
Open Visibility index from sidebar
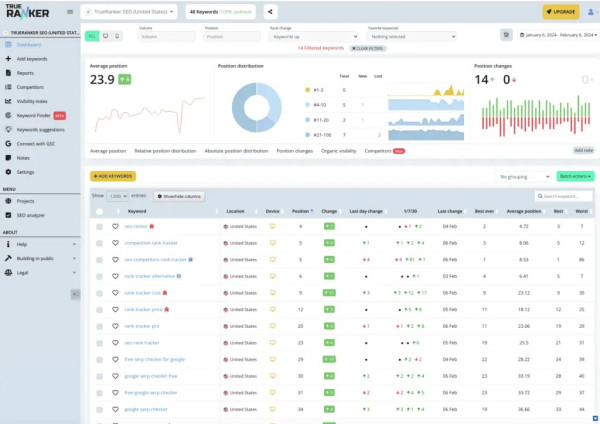[35, 101]
